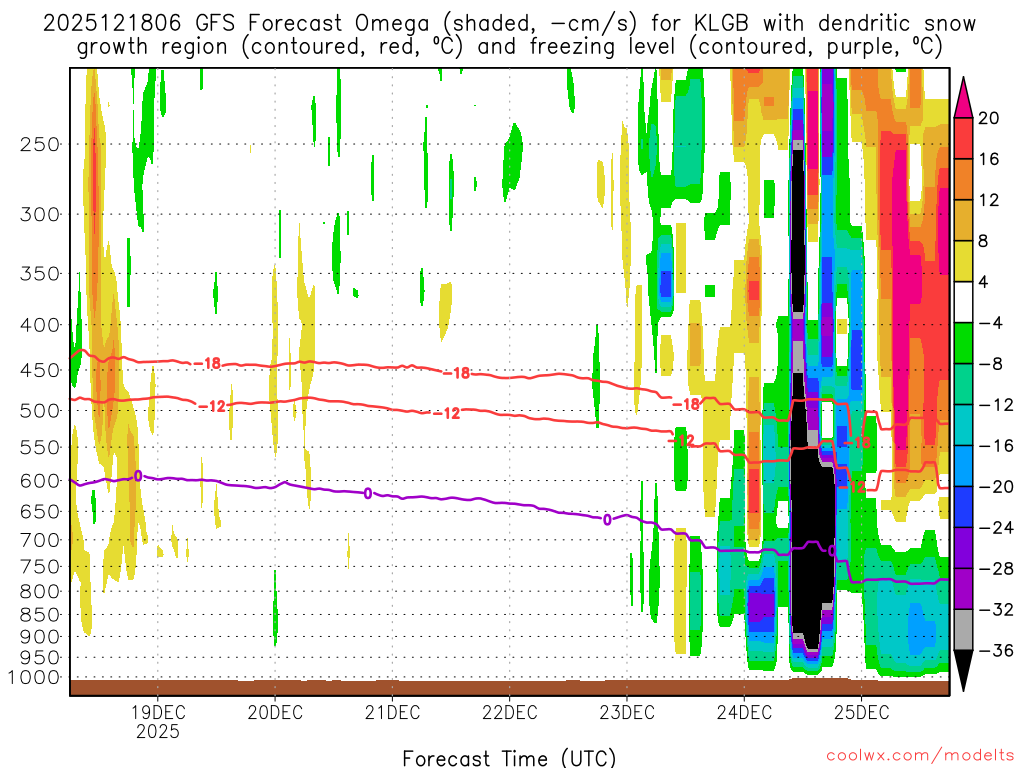The height and width of the screenshot is (768, 1024).
Task: Click the green -4 to -8 color bar segment
Action: click(x=963, y=344)
